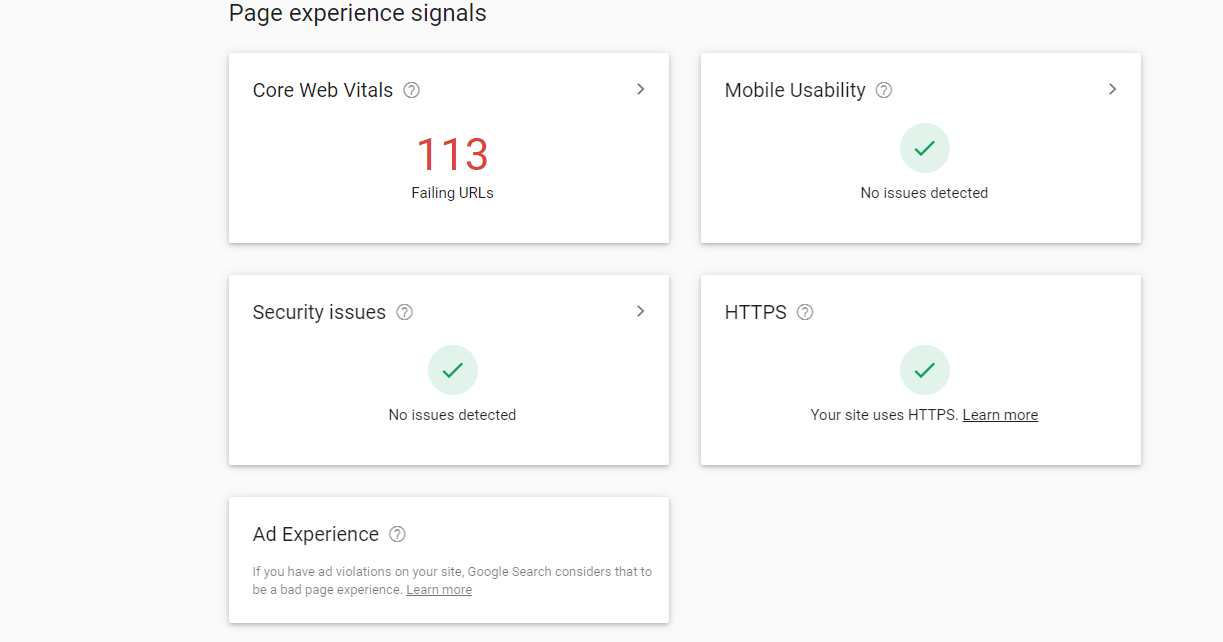Click the green checkmark in the HTTPS card
Screen dimensions: 1223x642
point(925,370)
